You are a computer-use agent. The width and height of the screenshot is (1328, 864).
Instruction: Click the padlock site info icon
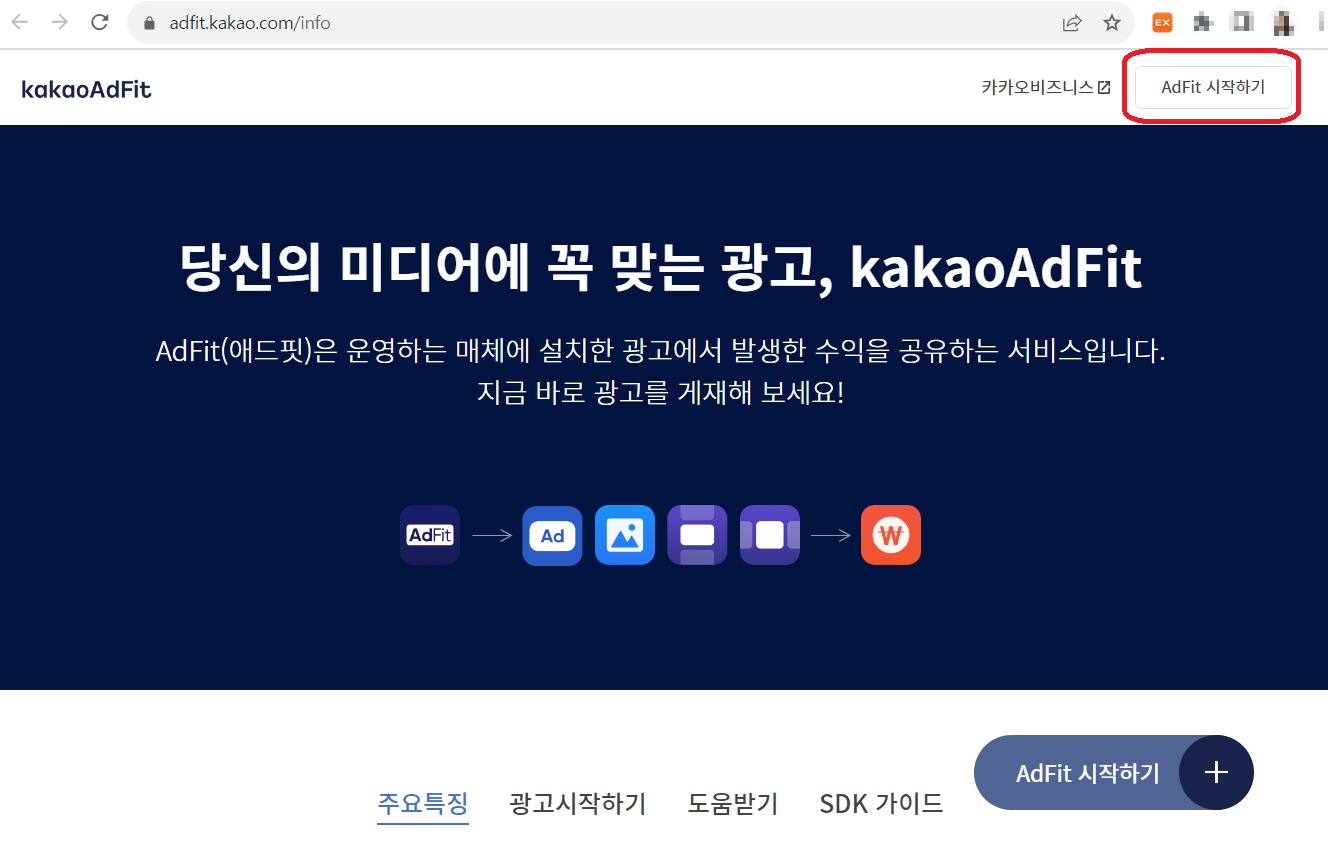(150, 23)
